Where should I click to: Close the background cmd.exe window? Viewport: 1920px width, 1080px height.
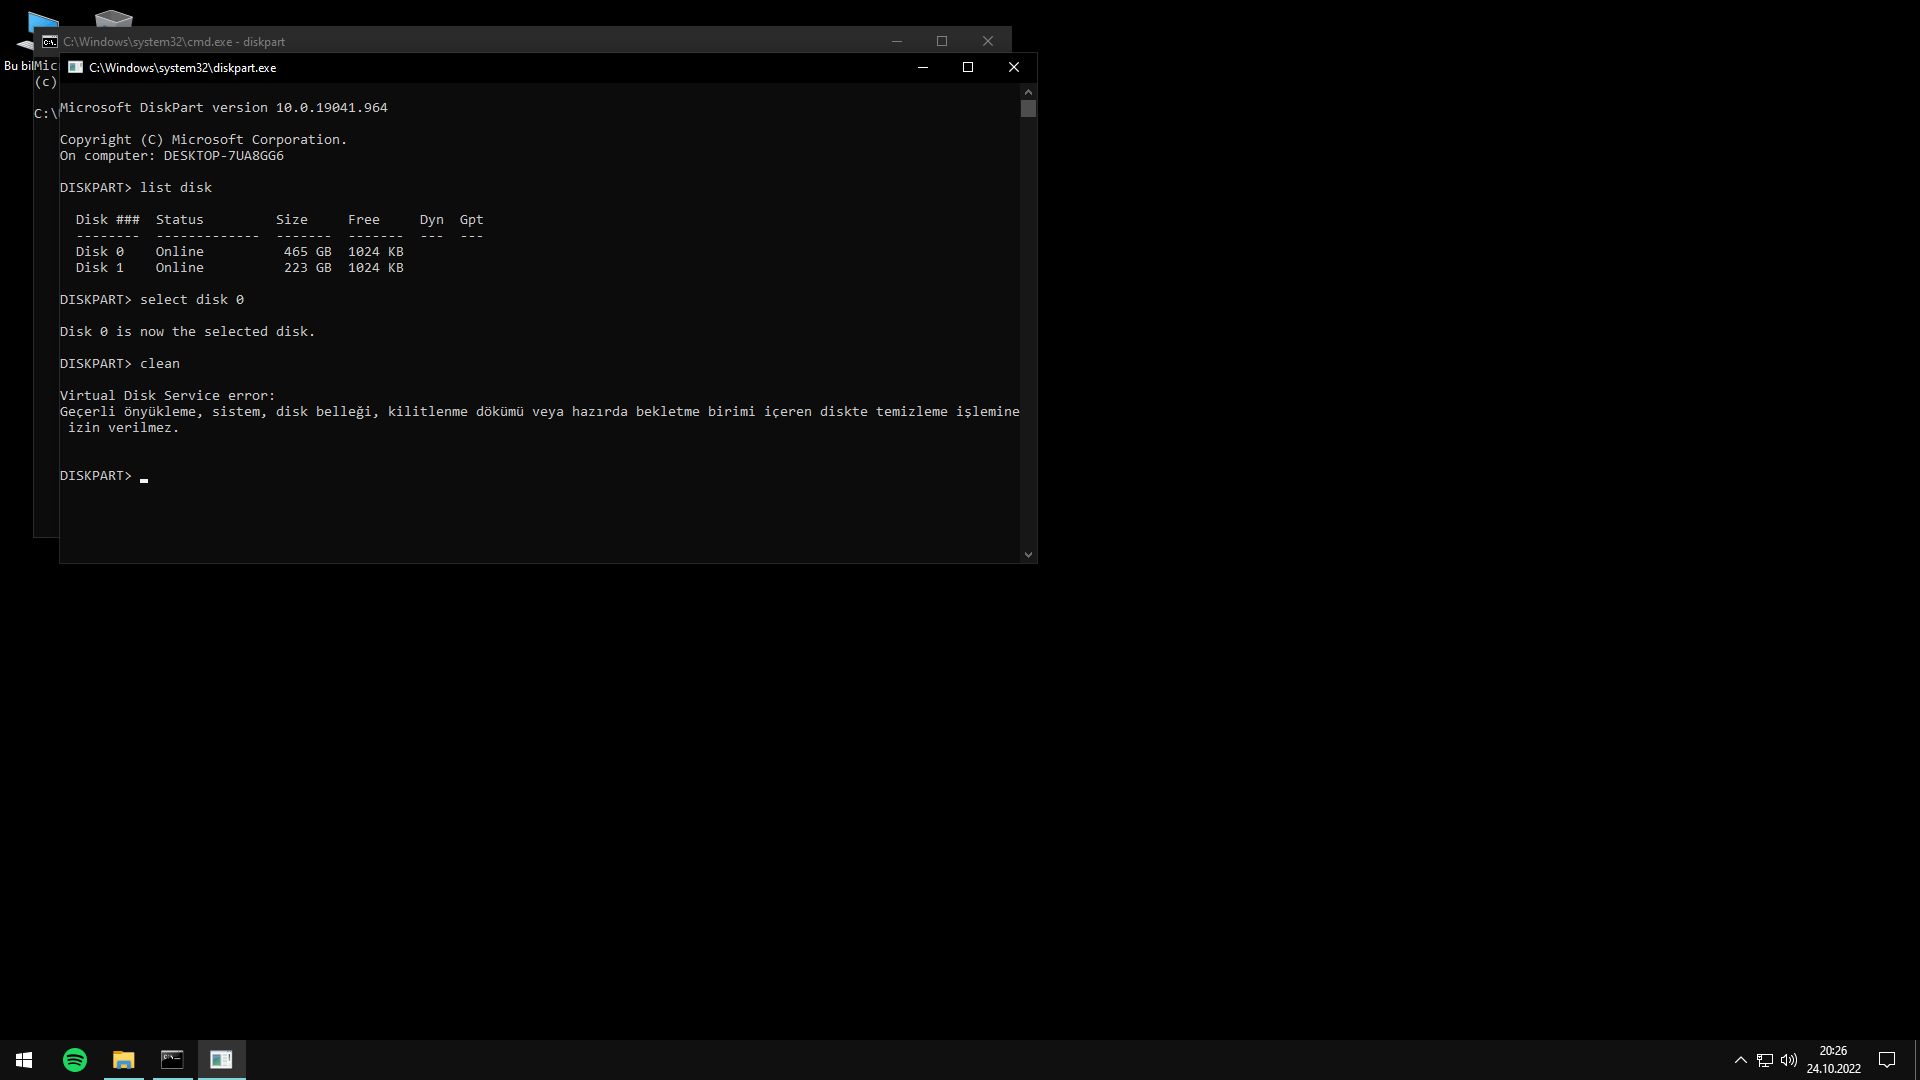pyautogui.click(x=988, y=41)
